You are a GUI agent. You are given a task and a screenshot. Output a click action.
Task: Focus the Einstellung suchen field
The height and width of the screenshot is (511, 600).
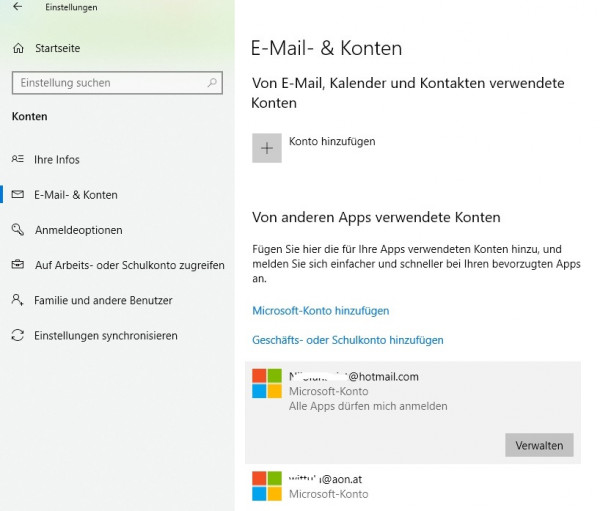click(x=117, y=83)
